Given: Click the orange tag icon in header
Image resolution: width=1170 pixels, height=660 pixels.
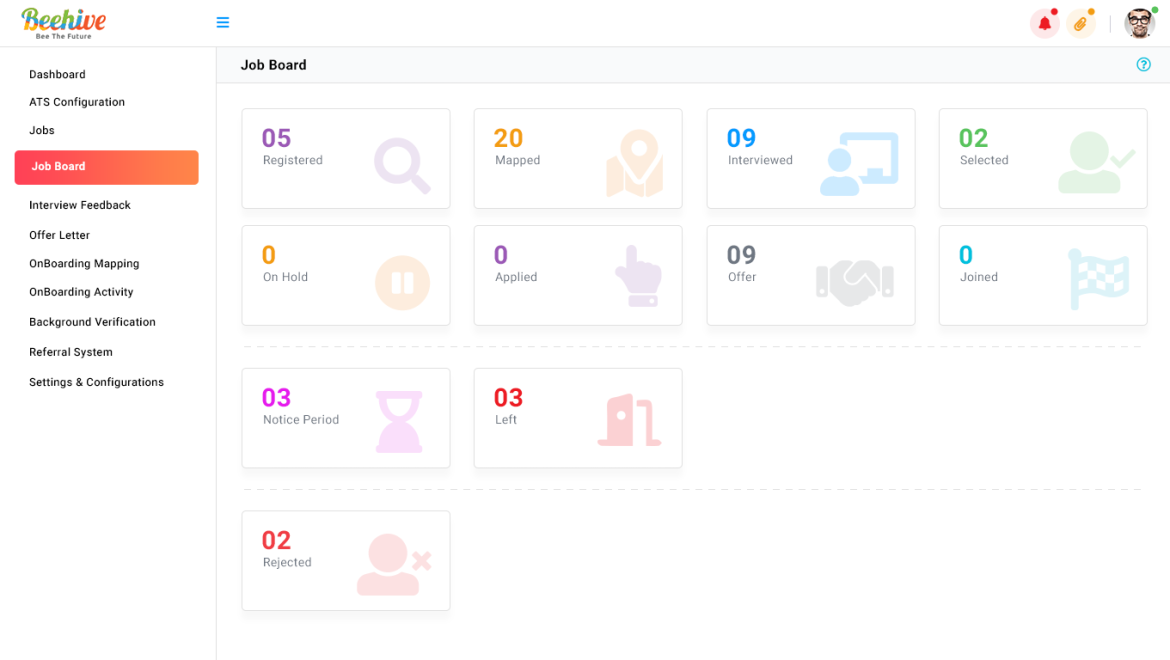Looking at the screenshot, I should 1080,24.
